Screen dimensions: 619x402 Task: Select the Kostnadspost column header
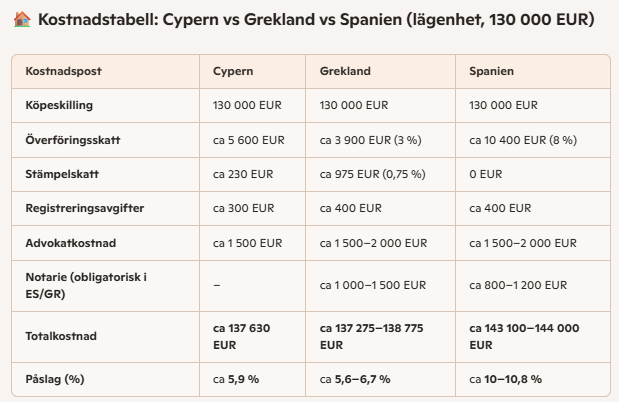pyautogui.click(x=63, y=72)
